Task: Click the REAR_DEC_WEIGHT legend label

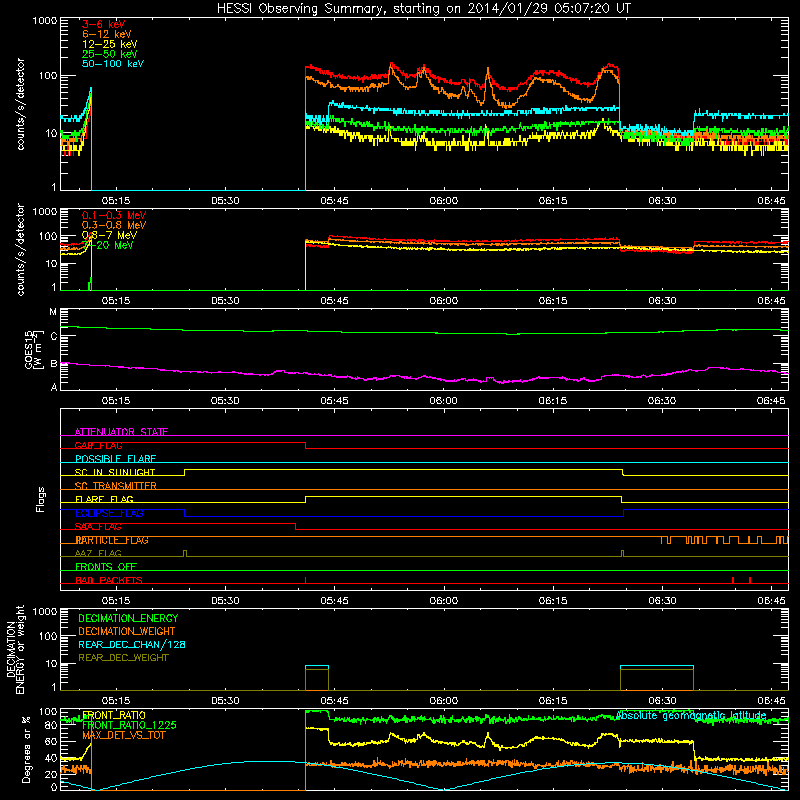Action: [123, 658]
